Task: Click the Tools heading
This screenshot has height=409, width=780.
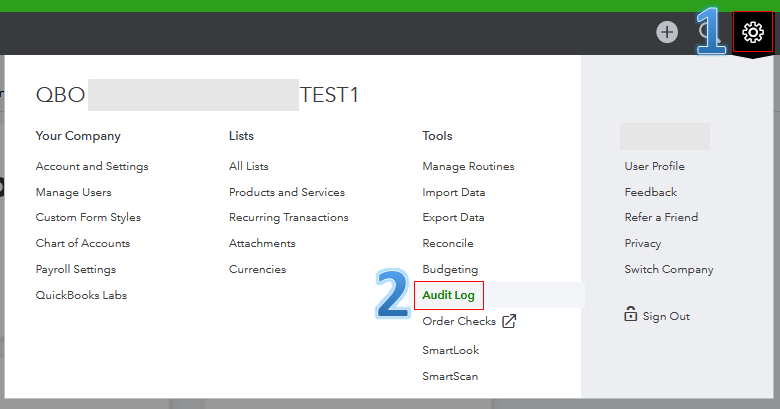Action: 437,136
